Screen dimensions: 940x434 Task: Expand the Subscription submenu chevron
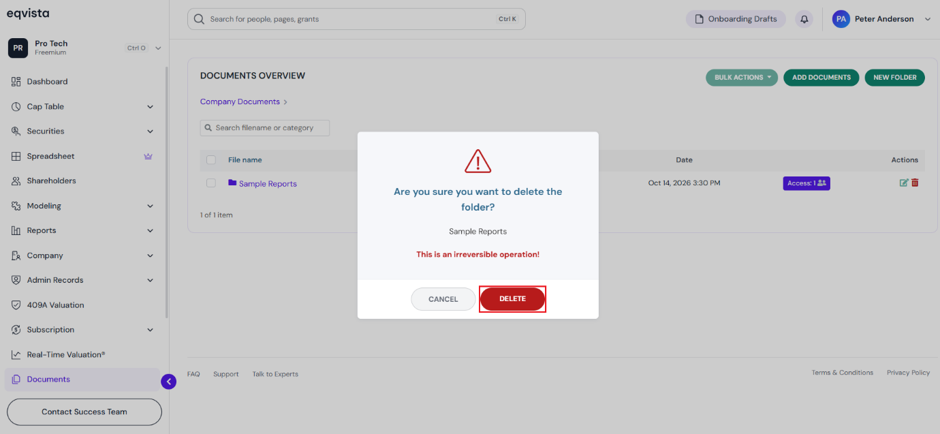(x=150, y=330)
